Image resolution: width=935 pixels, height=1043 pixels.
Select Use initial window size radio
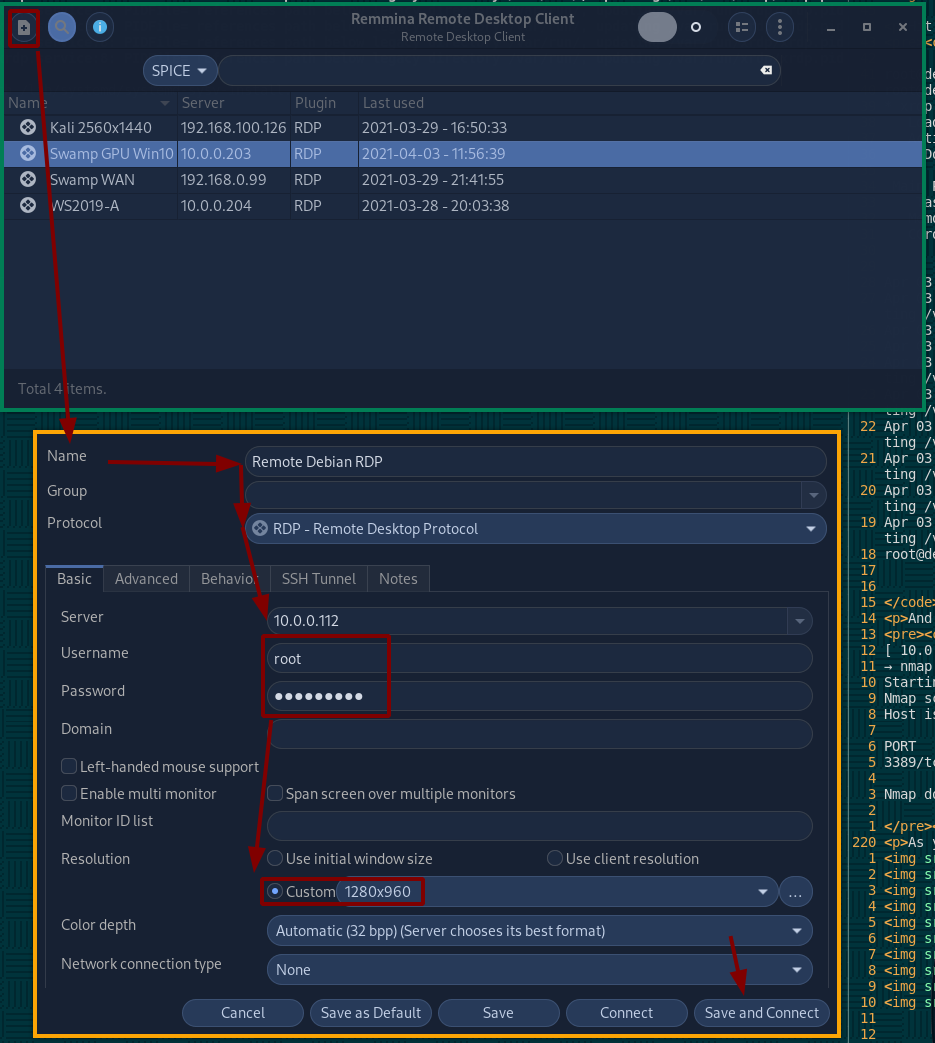click(275, 858)
